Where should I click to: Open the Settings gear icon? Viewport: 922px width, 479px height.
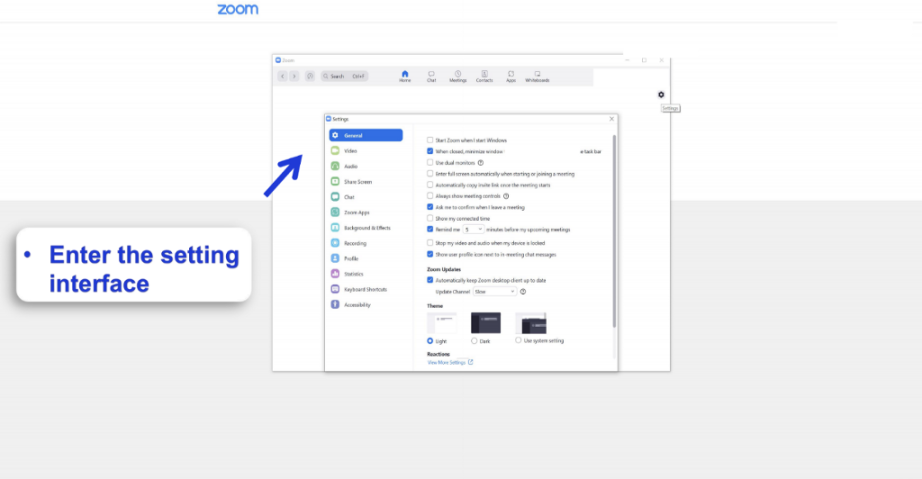click(x=661, y=95)
